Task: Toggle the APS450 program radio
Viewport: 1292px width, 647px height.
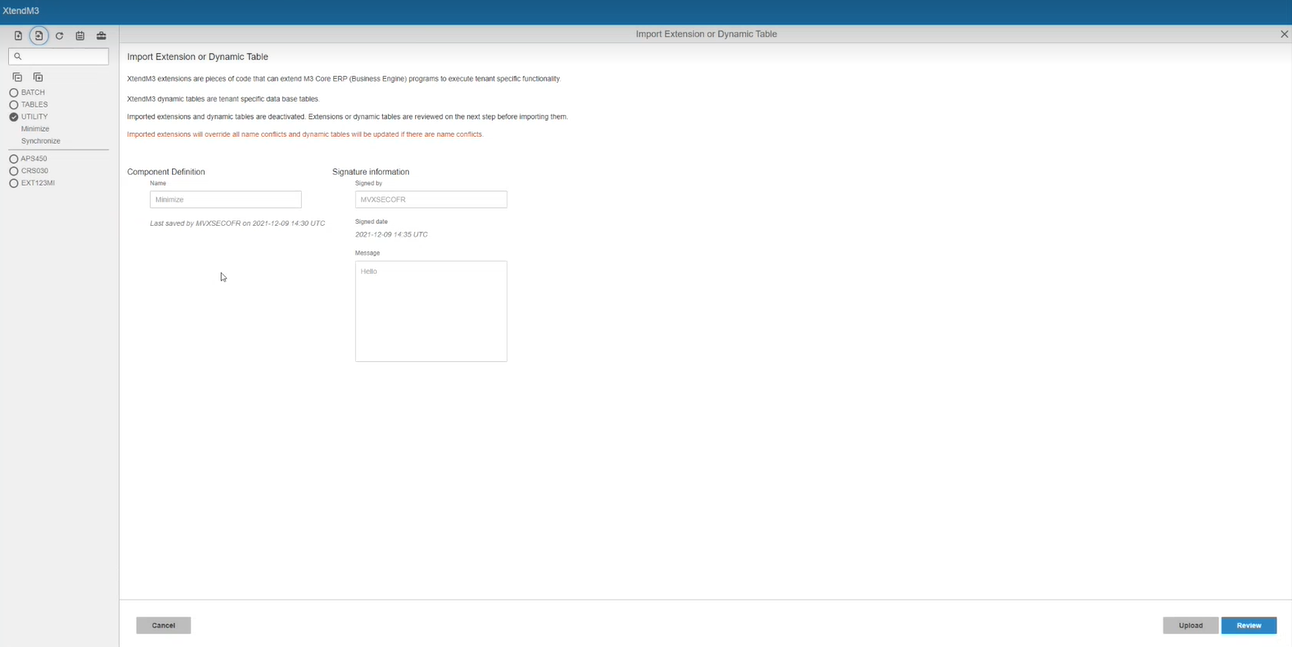Action: (x=14, y=159)
